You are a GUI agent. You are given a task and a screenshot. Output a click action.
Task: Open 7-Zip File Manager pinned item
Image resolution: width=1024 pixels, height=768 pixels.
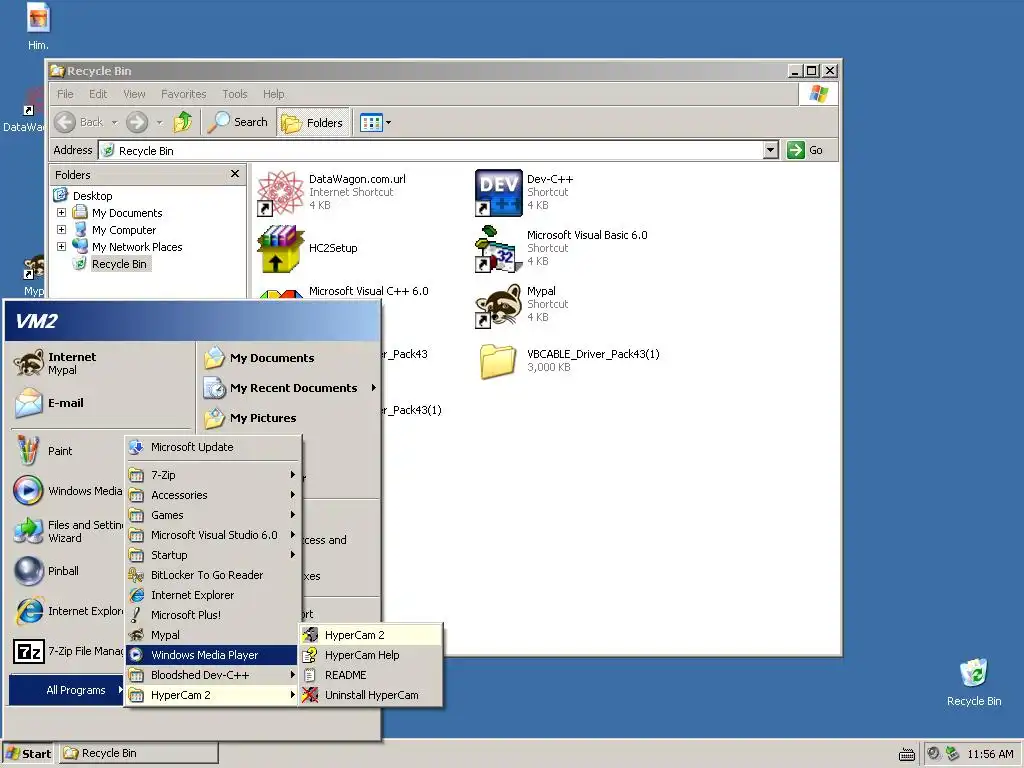click(67, 651)
